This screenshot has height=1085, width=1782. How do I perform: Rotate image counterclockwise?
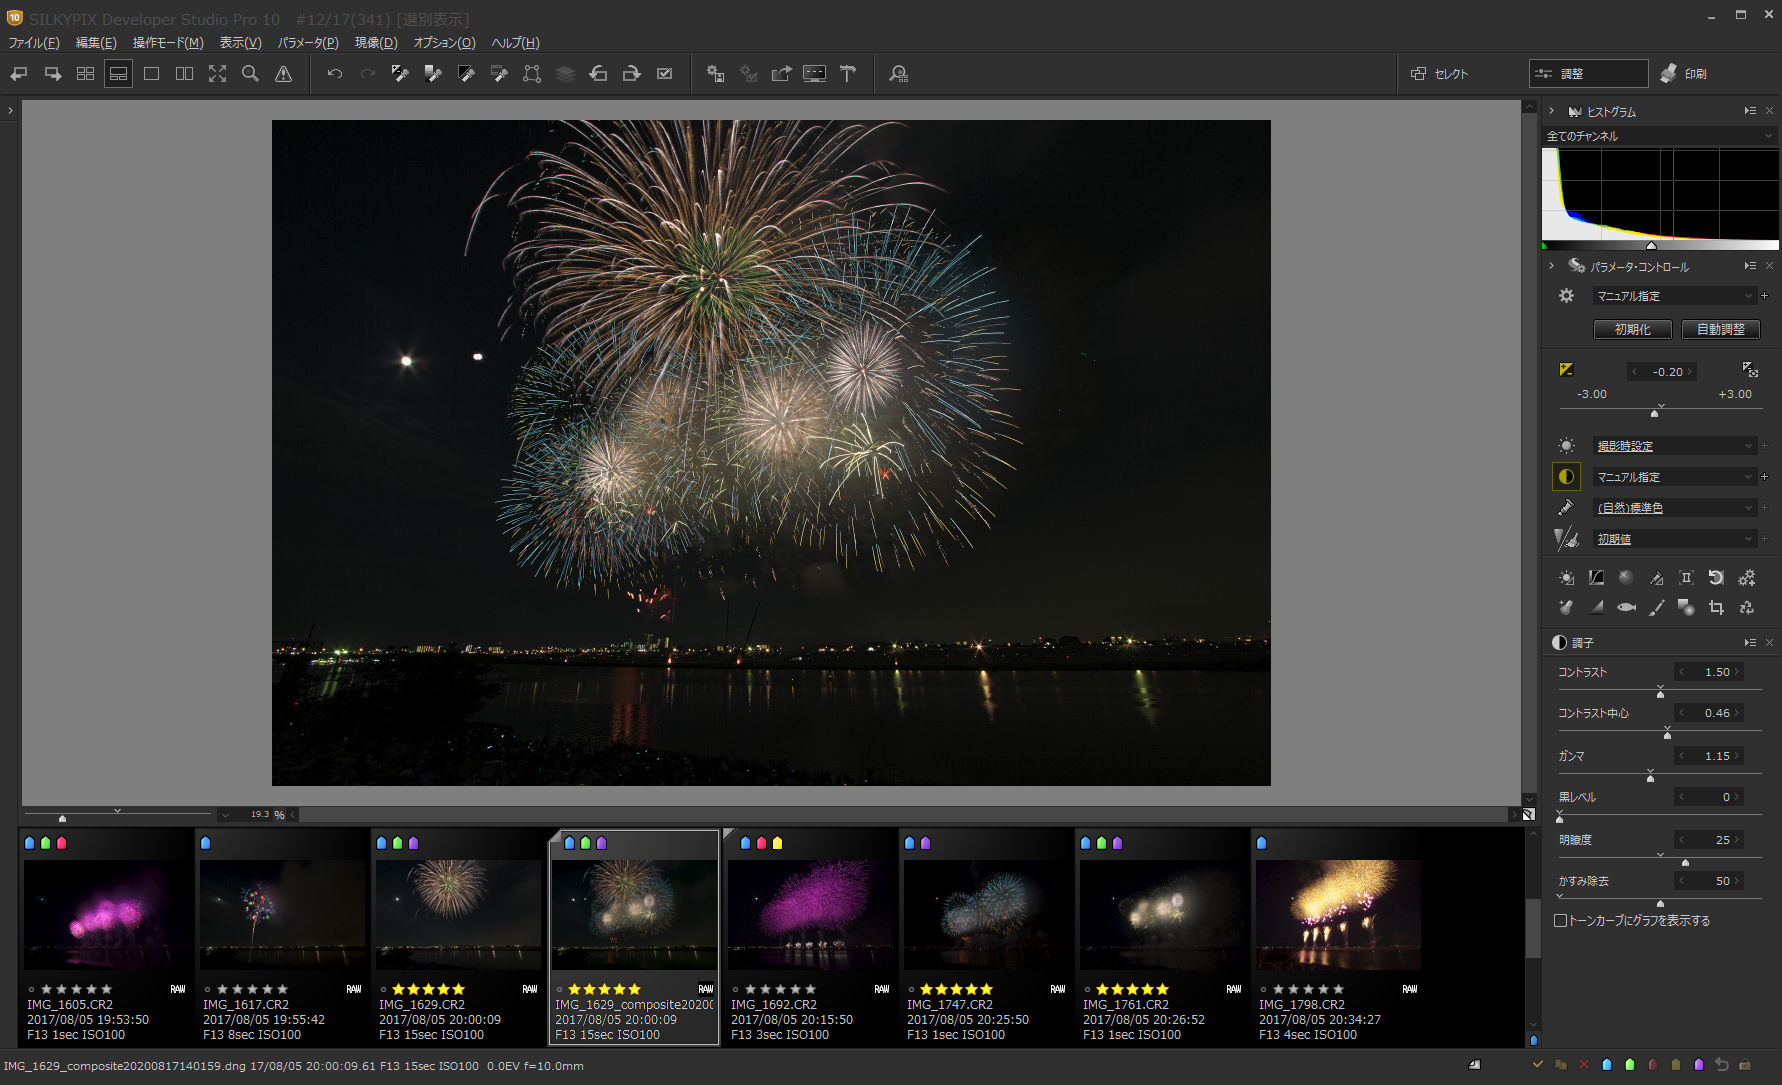pyautogui.click(x=598, y=74)
